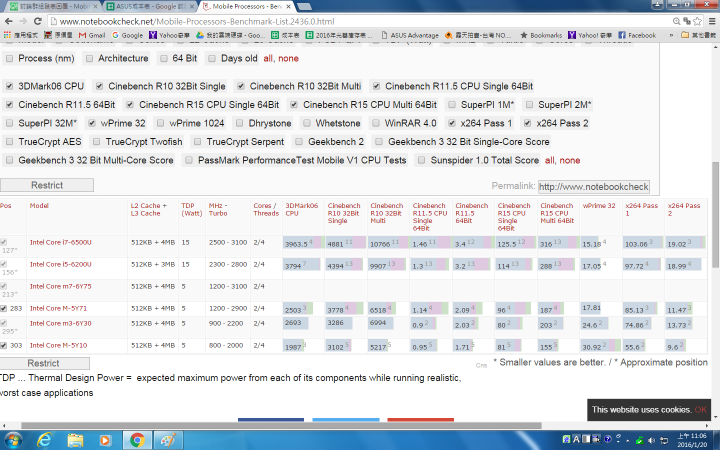The height and width of the screenshot is (450, 720).
Task: Sort by TDP (Watt) column
Action: 191,209
